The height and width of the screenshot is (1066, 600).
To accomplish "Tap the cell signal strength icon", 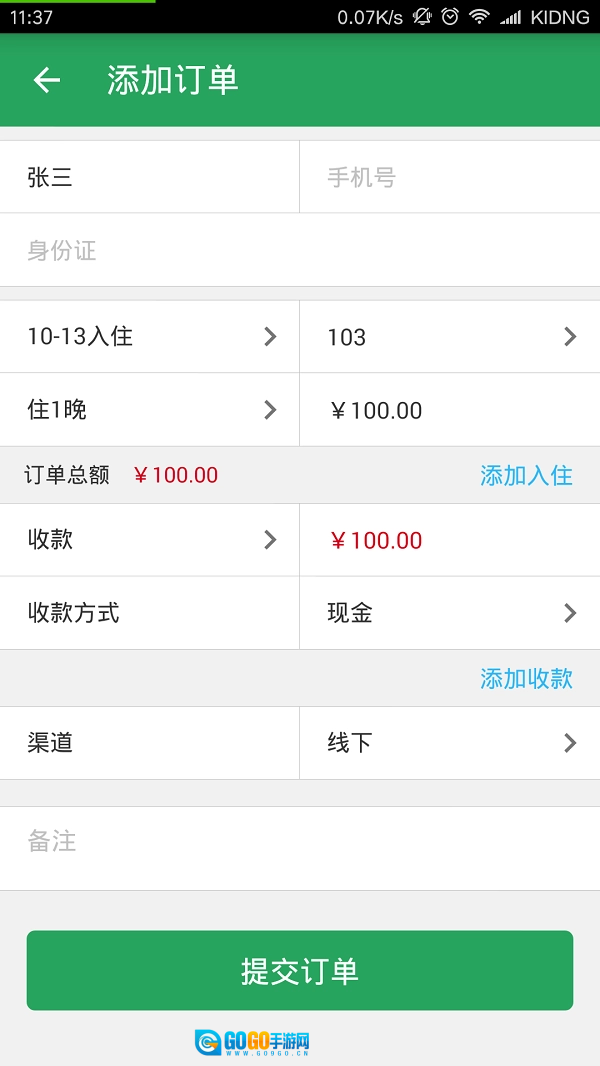I will point(510,17).
